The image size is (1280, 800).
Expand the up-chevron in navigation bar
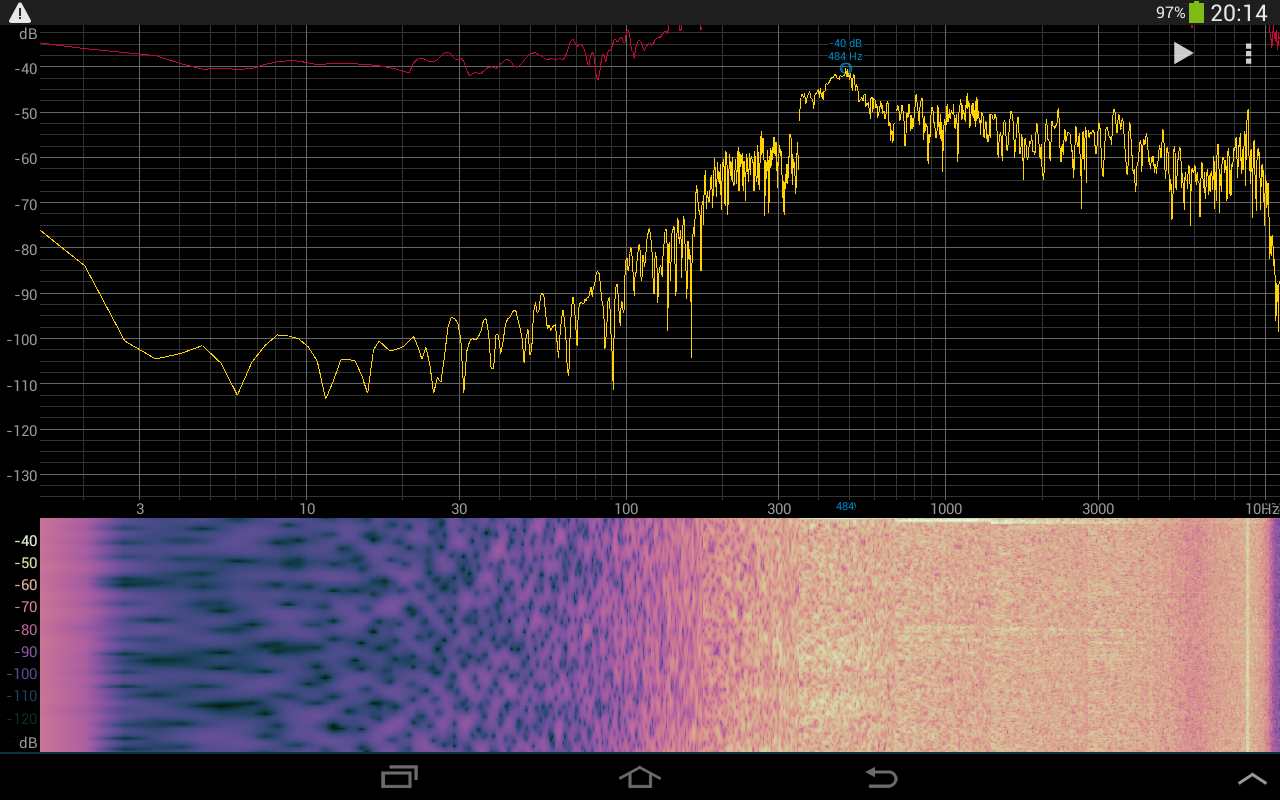click(1252, 778)
